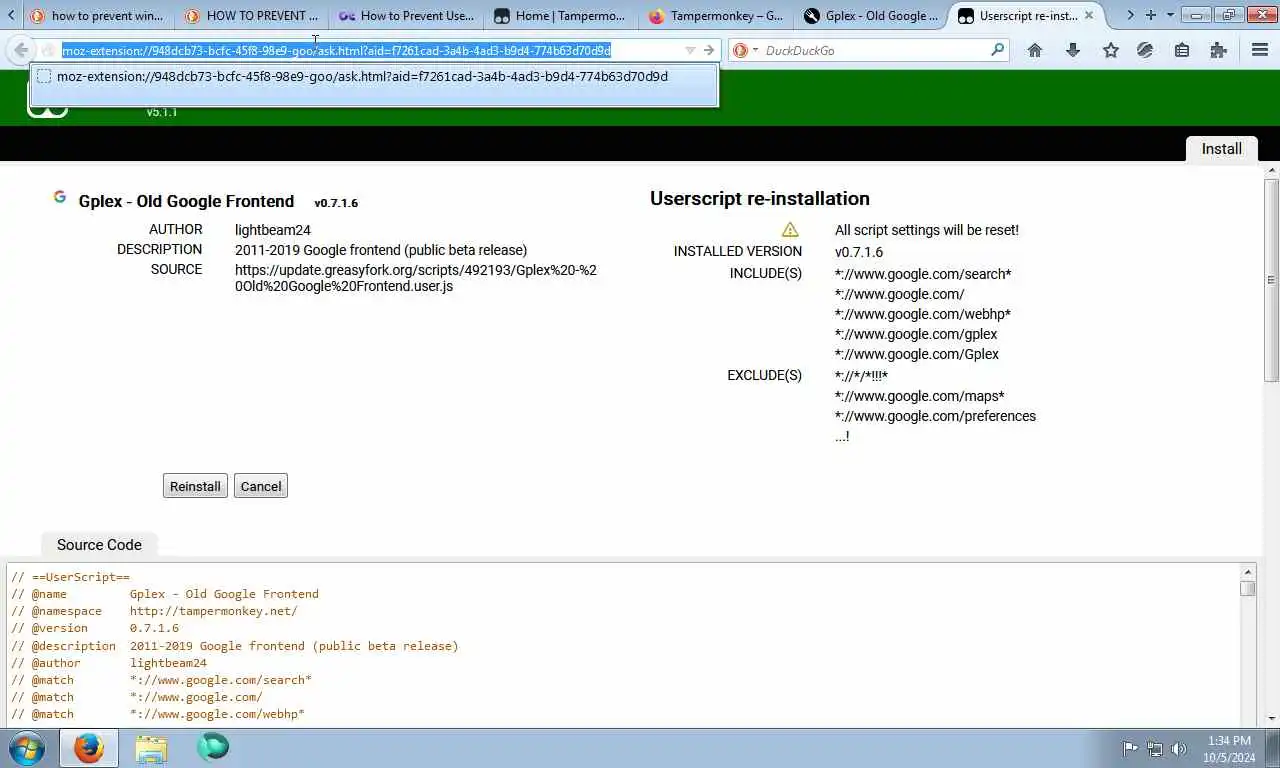This screenshot has height=768, width=1280.
Task: Switch to 'How to Prevent Use...' tab
Action: [x=406, y=16]
